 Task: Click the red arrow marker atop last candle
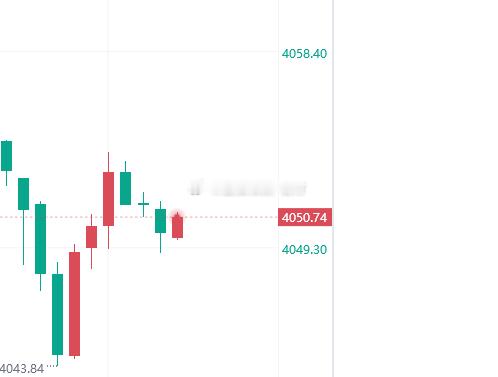point(177,215)
